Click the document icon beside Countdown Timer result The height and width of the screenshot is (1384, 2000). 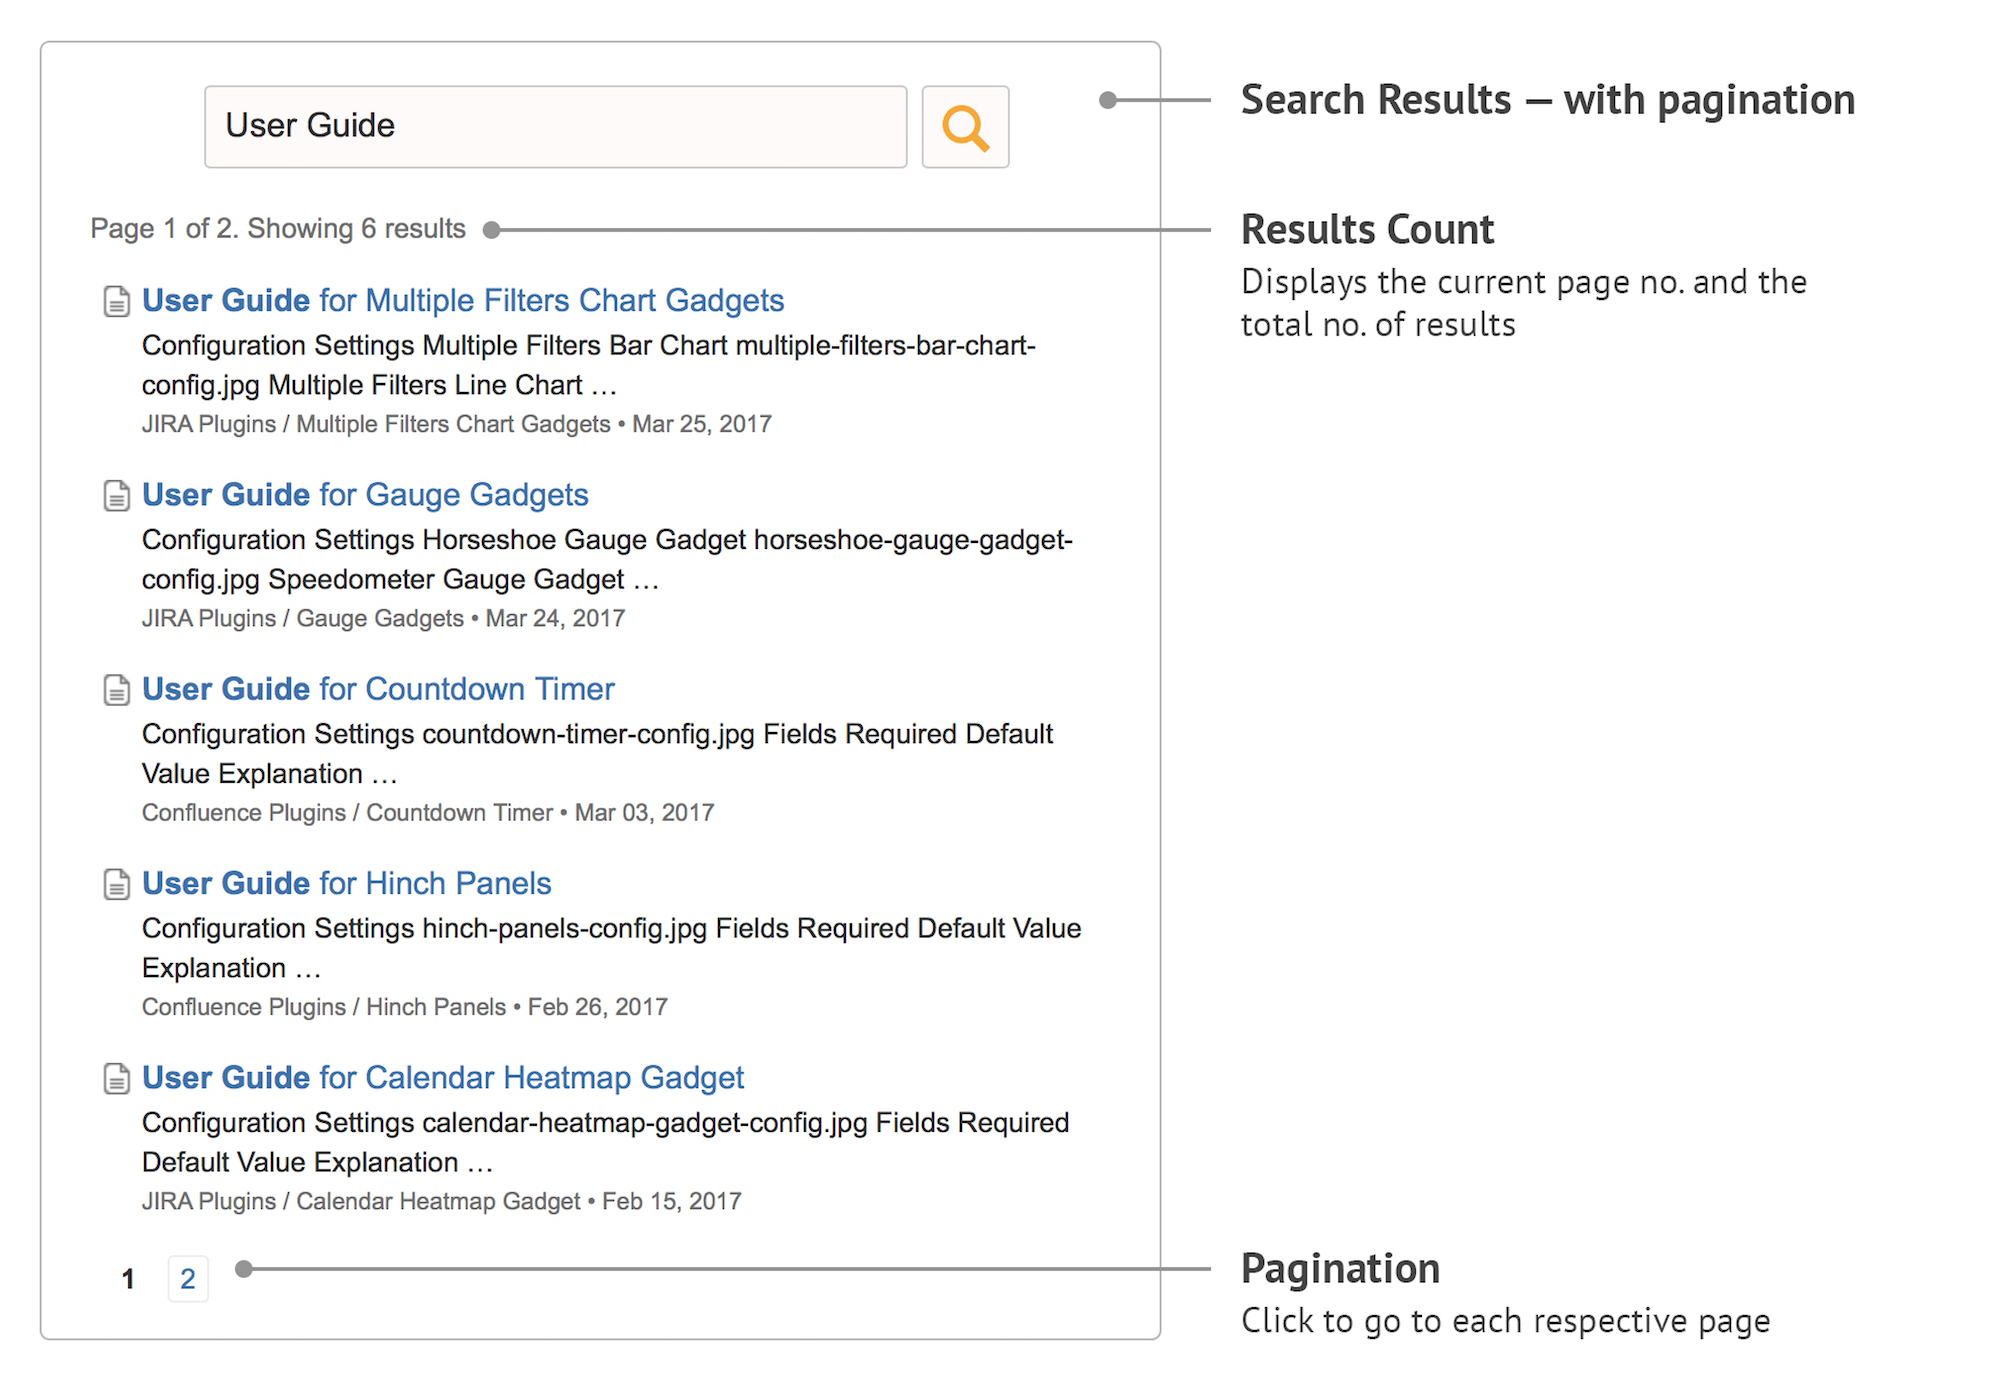117,689
